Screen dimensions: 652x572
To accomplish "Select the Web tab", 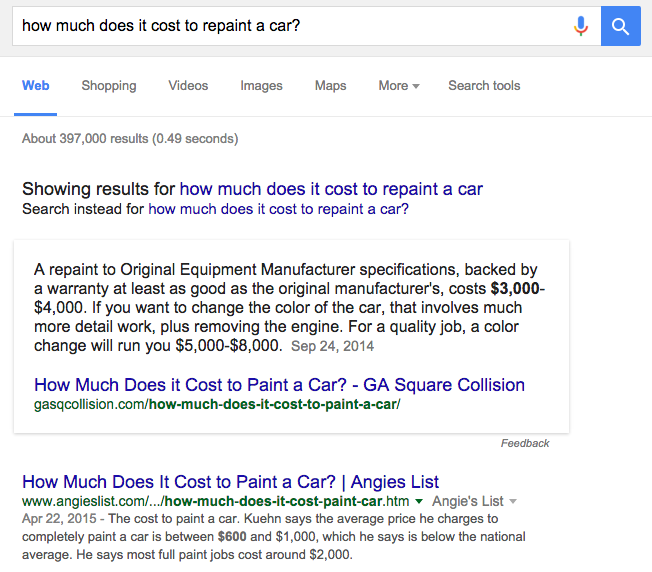I will (x=35, y=86).
